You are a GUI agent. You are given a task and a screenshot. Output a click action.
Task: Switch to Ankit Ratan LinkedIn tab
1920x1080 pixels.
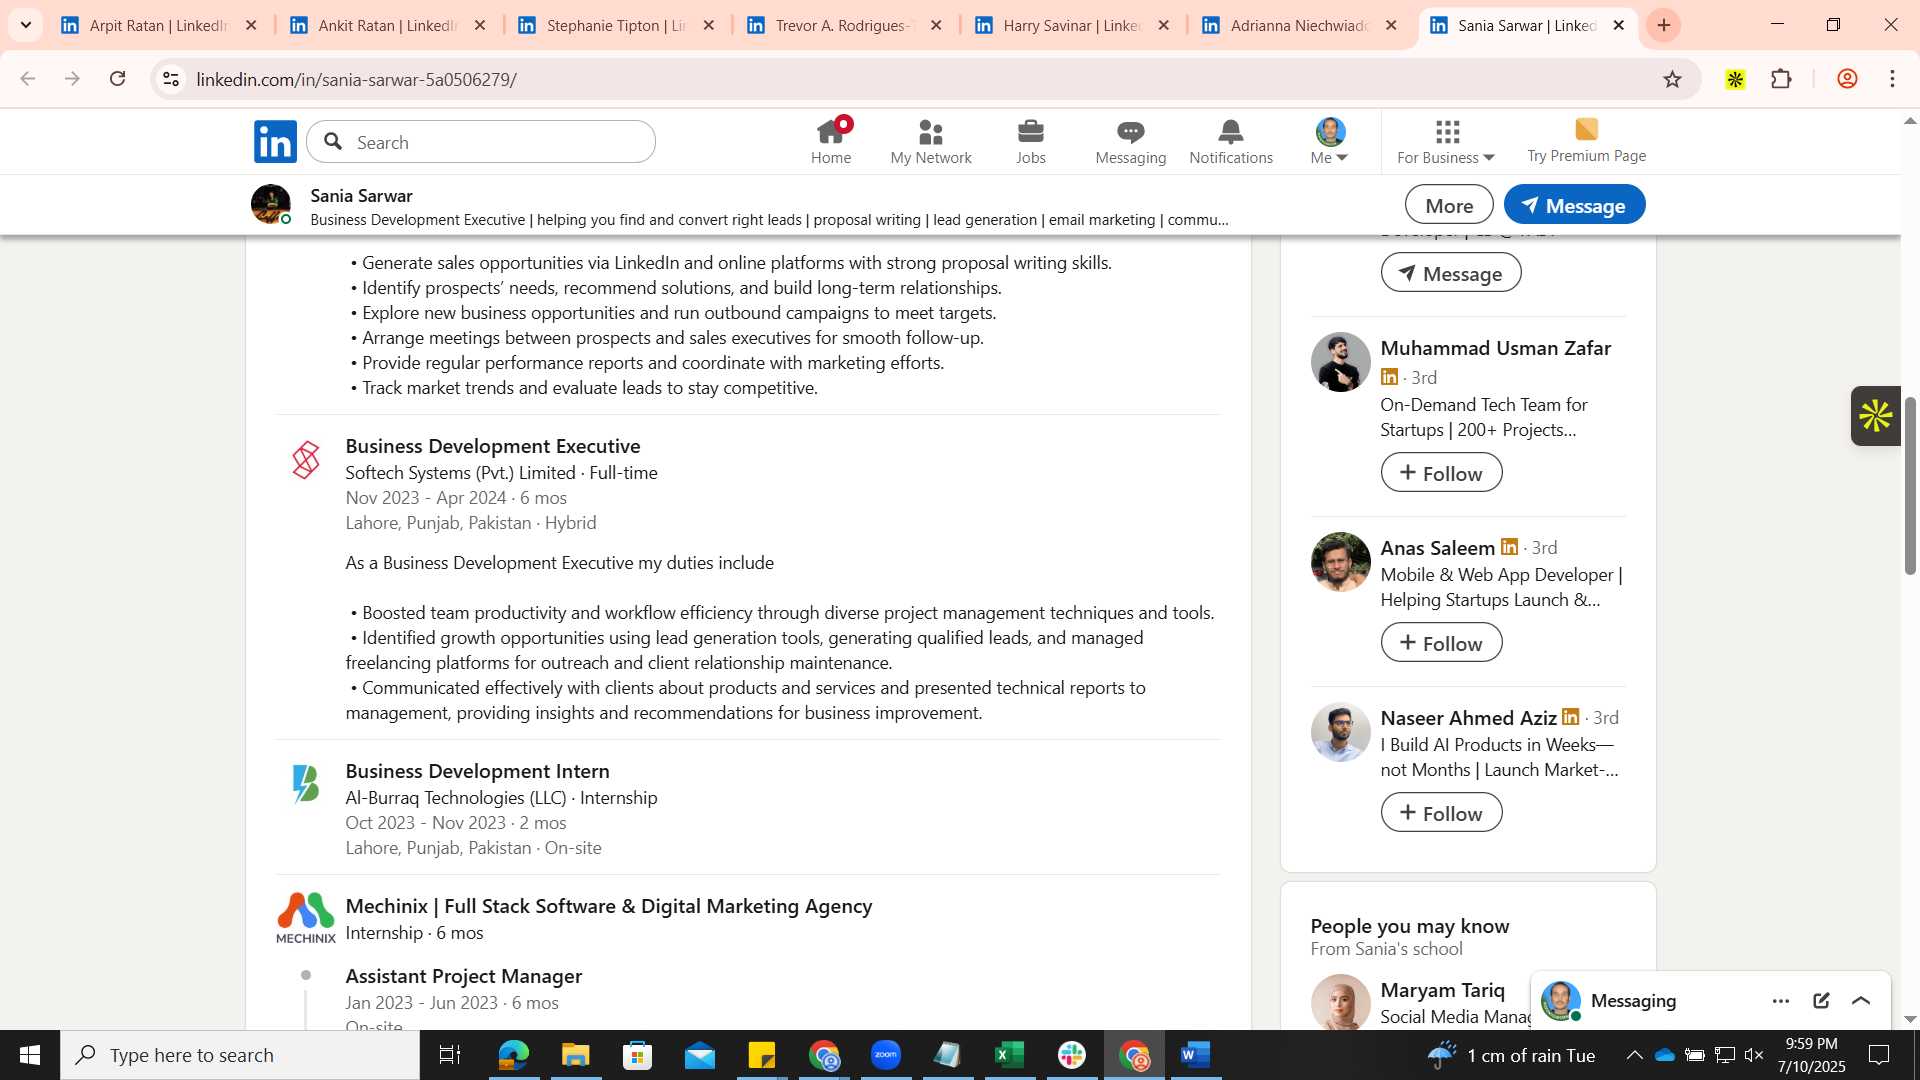385,25
